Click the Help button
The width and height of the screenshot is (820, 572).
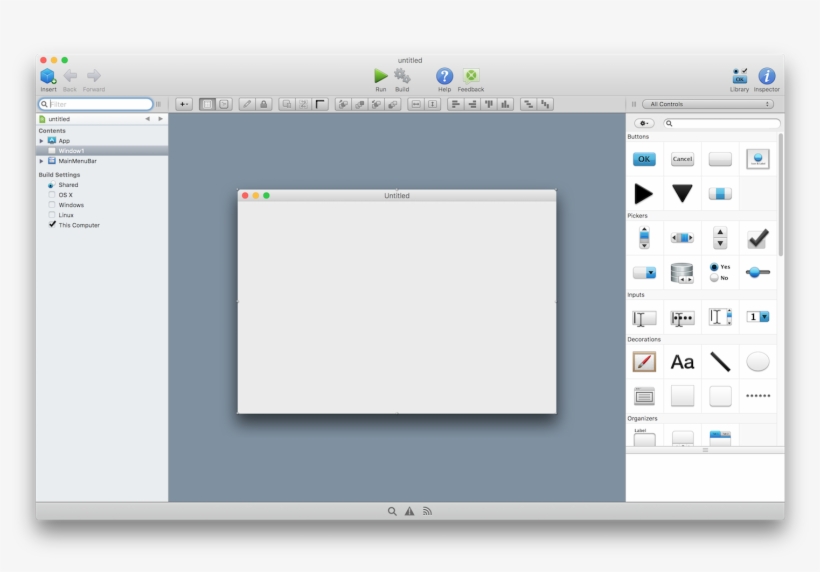pyautogui.click(x=444, y=76)
